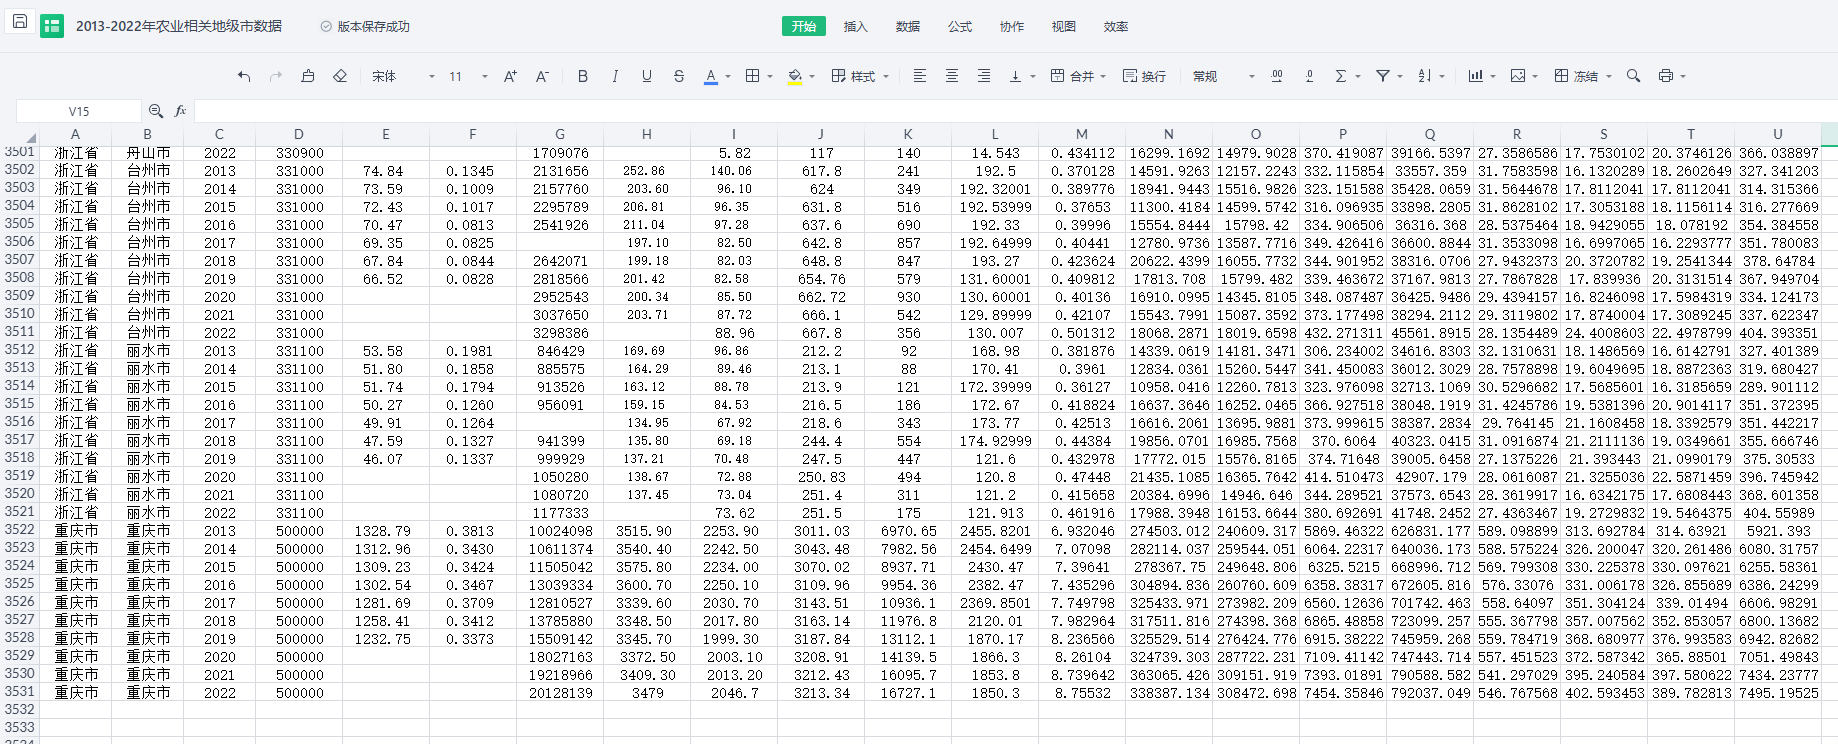Click the eraser clear-format icon

[340, 76]
